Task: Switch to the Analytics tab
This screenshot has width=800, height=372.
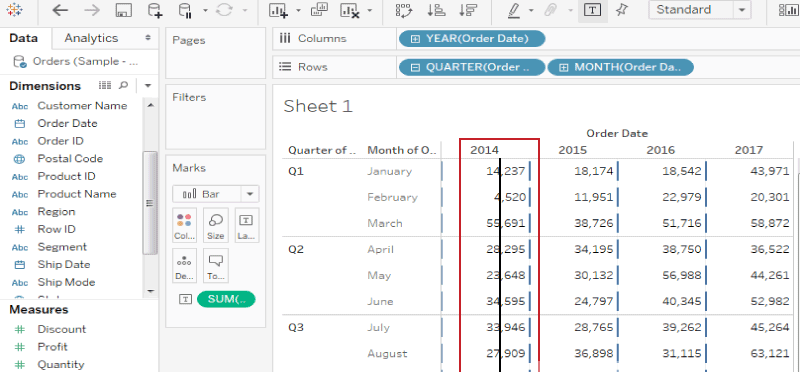Action: (x=91, y=38)
